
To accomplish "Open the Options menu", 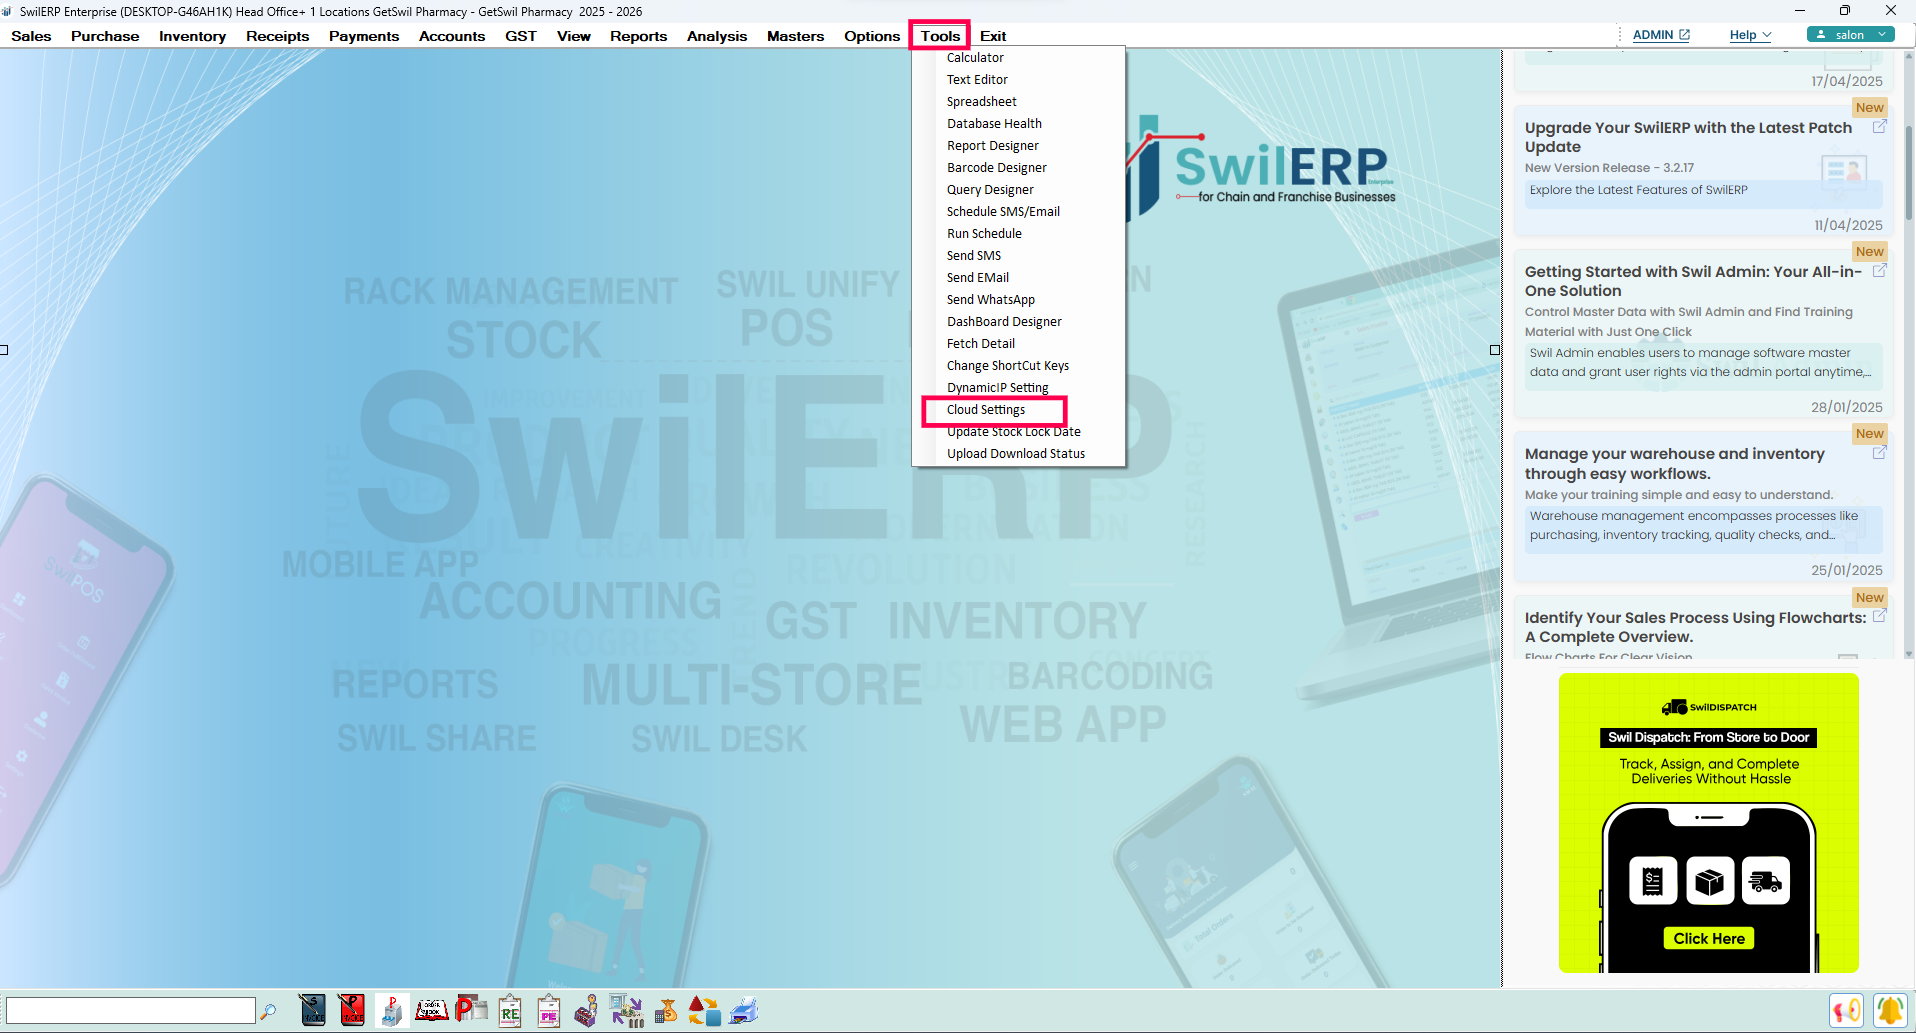I will [872, 36].
